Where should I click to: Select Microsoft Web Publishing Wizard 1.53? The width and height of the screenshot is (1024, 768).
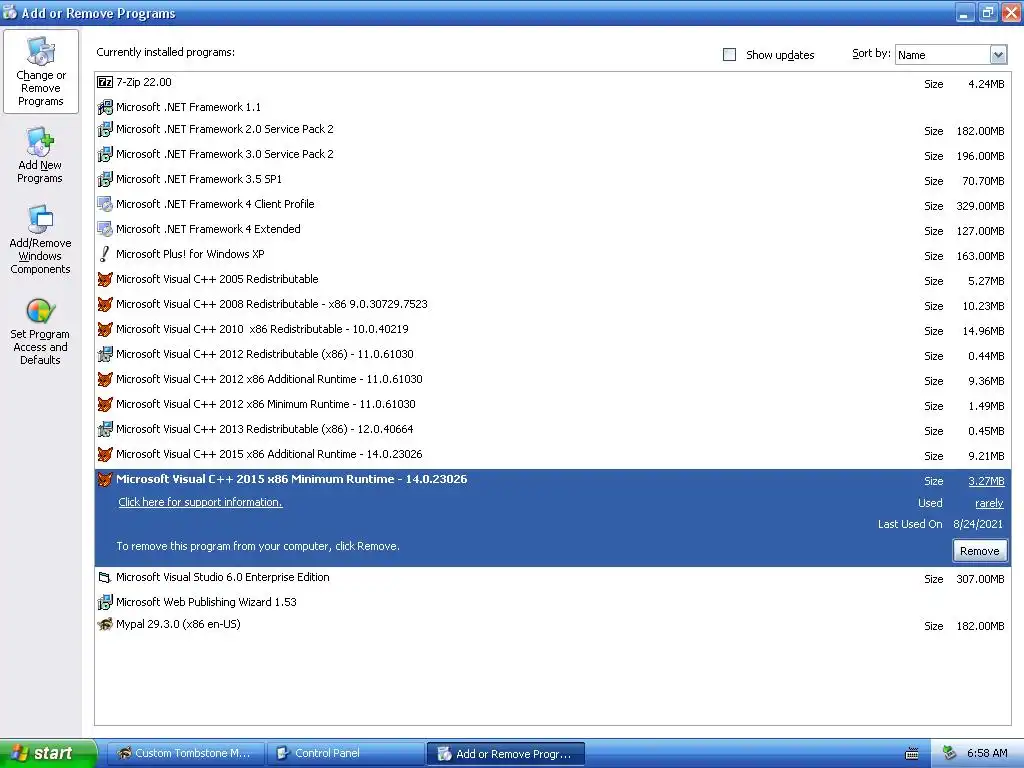pyautogui.click(x=552, y=602)
